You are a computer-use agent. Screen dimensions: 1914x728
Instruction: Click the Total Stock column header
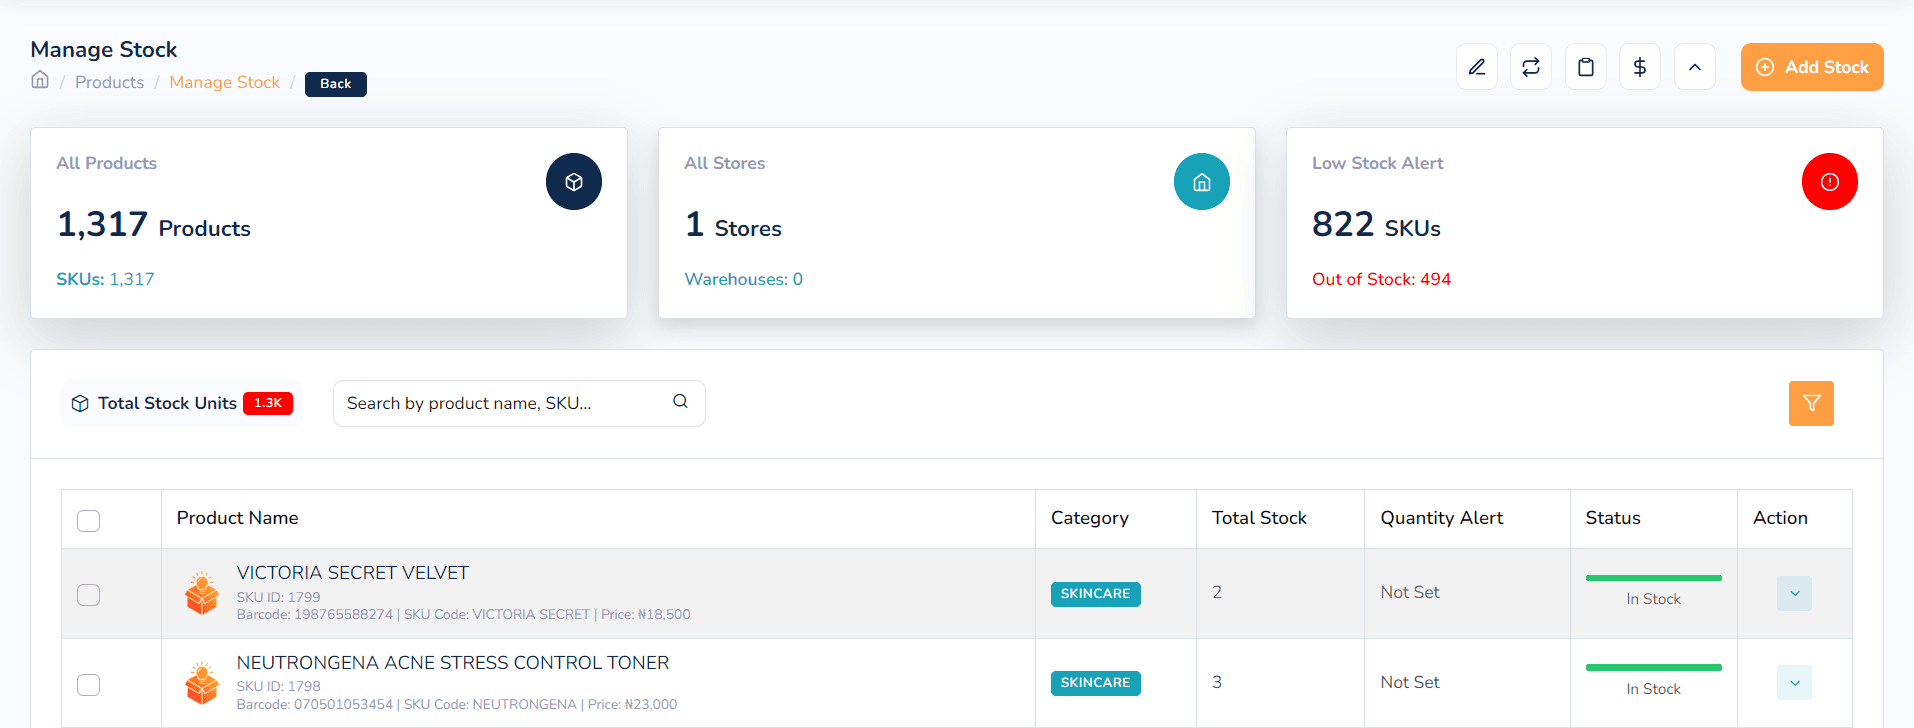(1259, 518)
